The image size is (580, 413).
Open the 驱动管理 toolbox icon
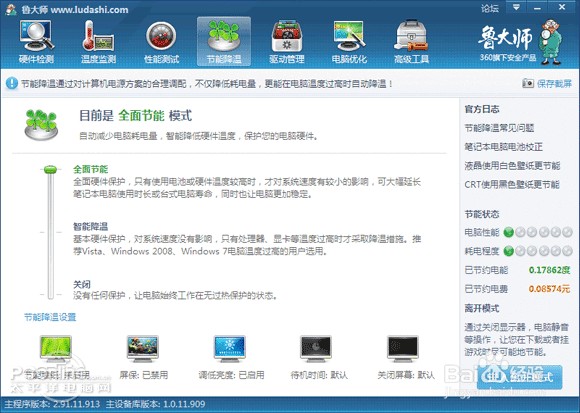click(287, 42)
